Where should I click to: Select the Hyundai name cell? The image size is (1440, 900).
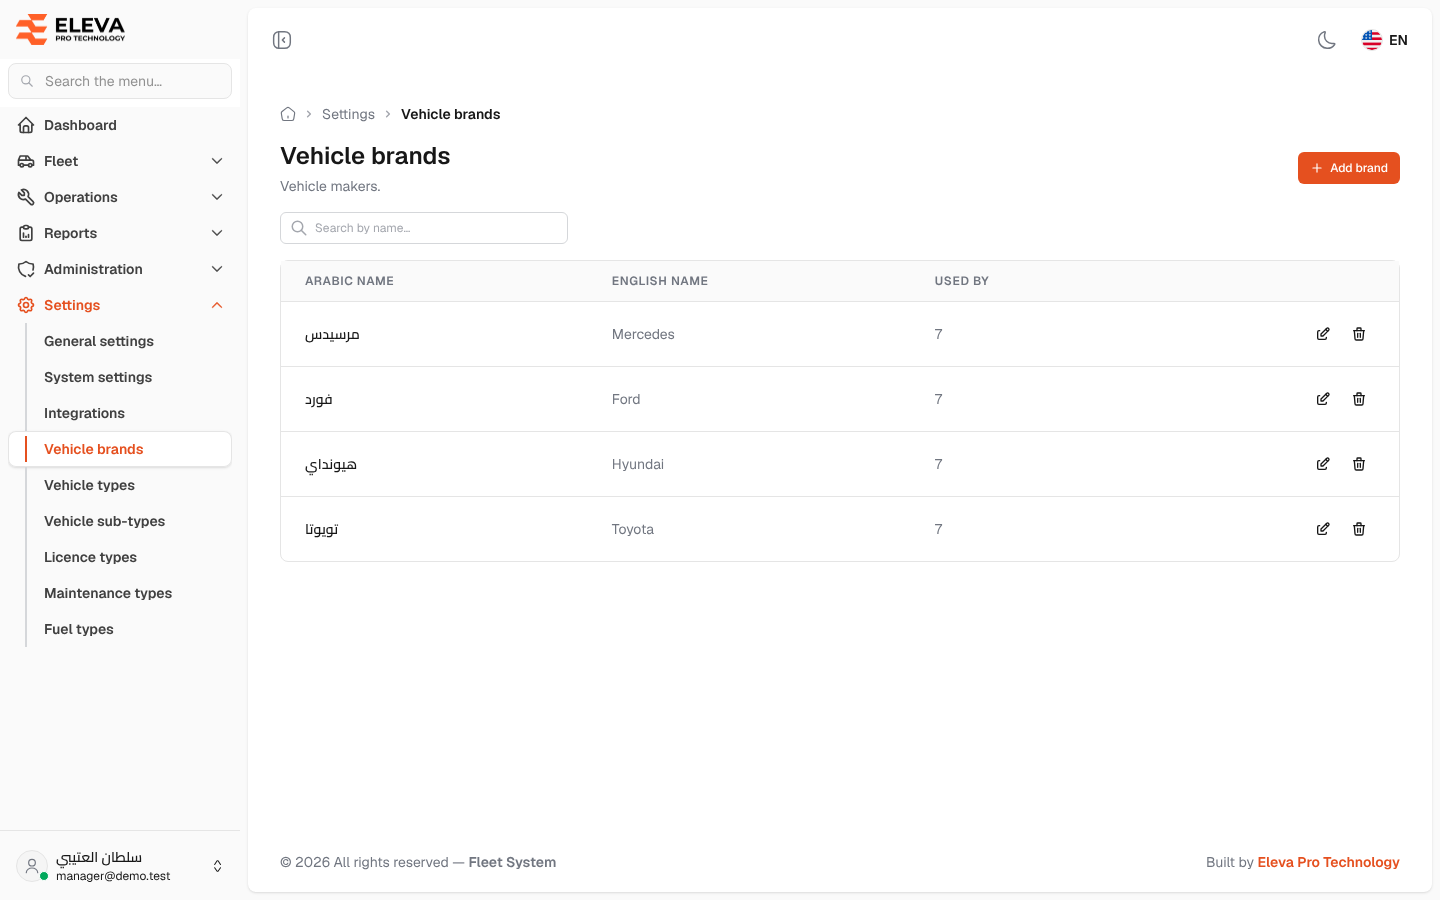click(638, 464)
